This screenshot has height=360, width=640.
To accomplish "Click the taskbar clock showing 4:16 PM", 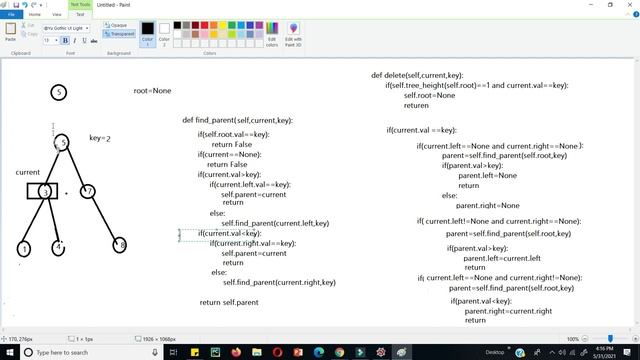I will pyautogui.click(x=604, y=352).
